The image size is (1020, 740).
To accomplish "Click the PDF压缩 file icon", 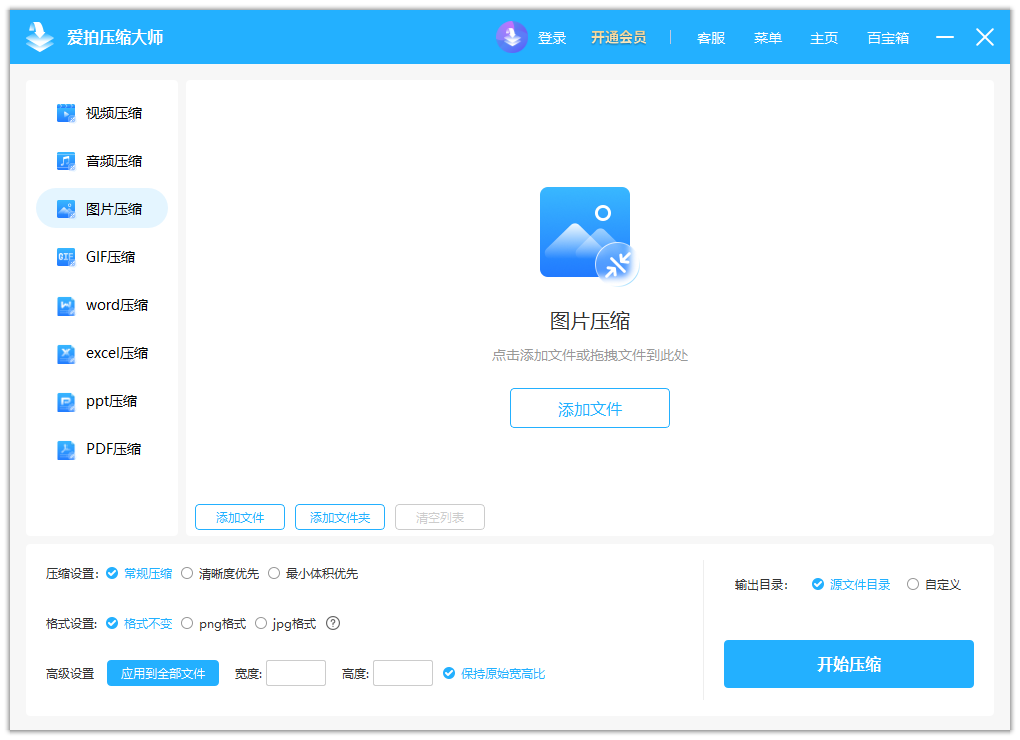I will coord(66,449).
